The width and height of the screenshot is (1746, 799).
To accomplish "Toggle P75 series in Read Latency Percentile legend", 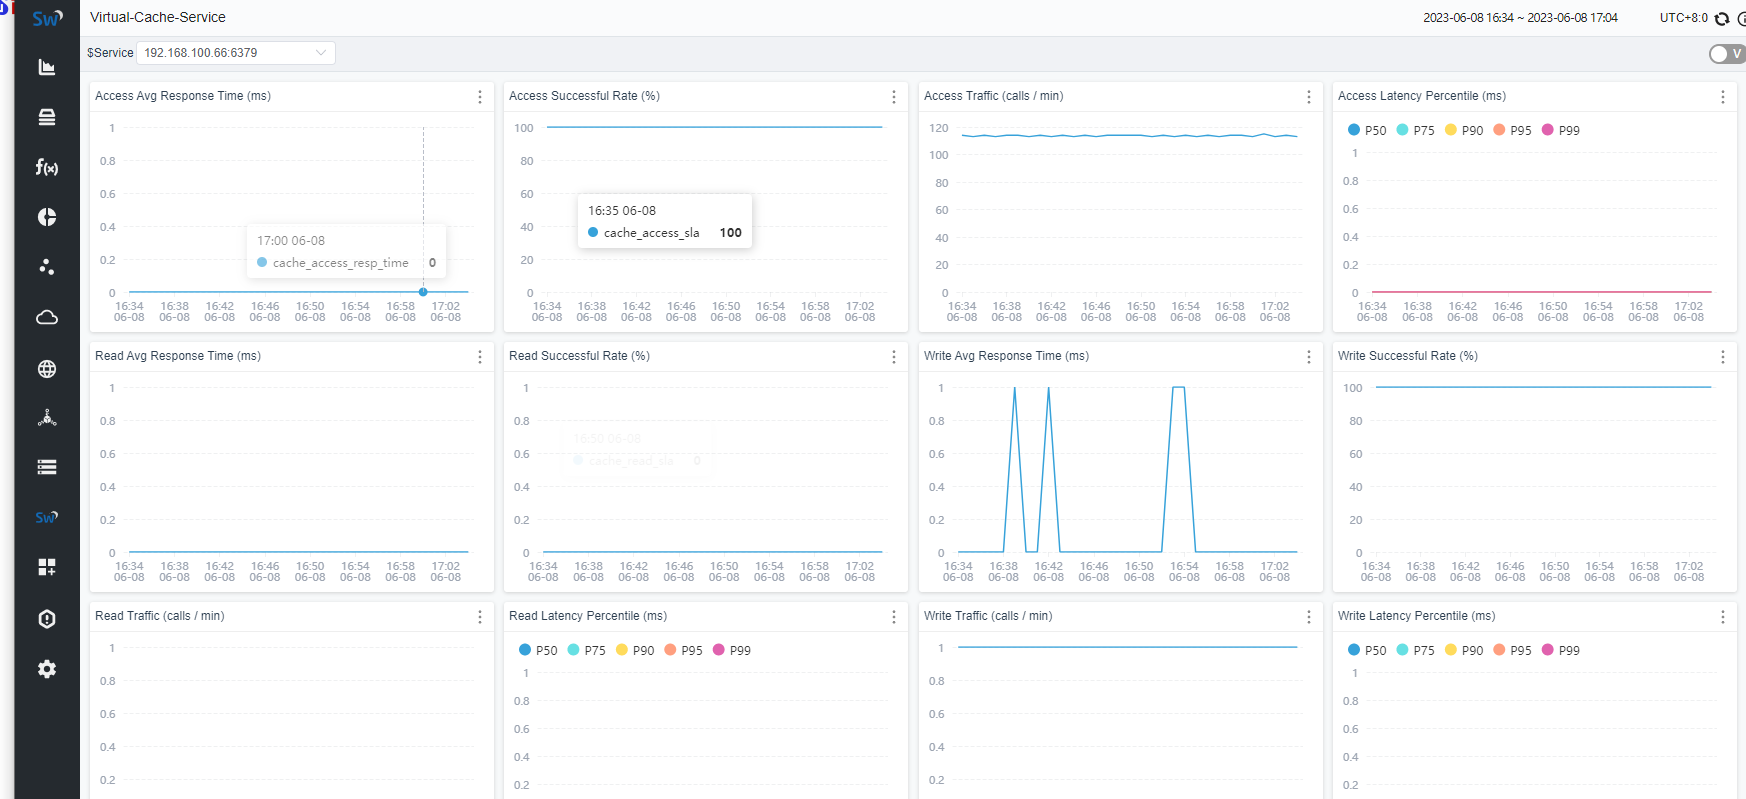I will click(587, 650).
